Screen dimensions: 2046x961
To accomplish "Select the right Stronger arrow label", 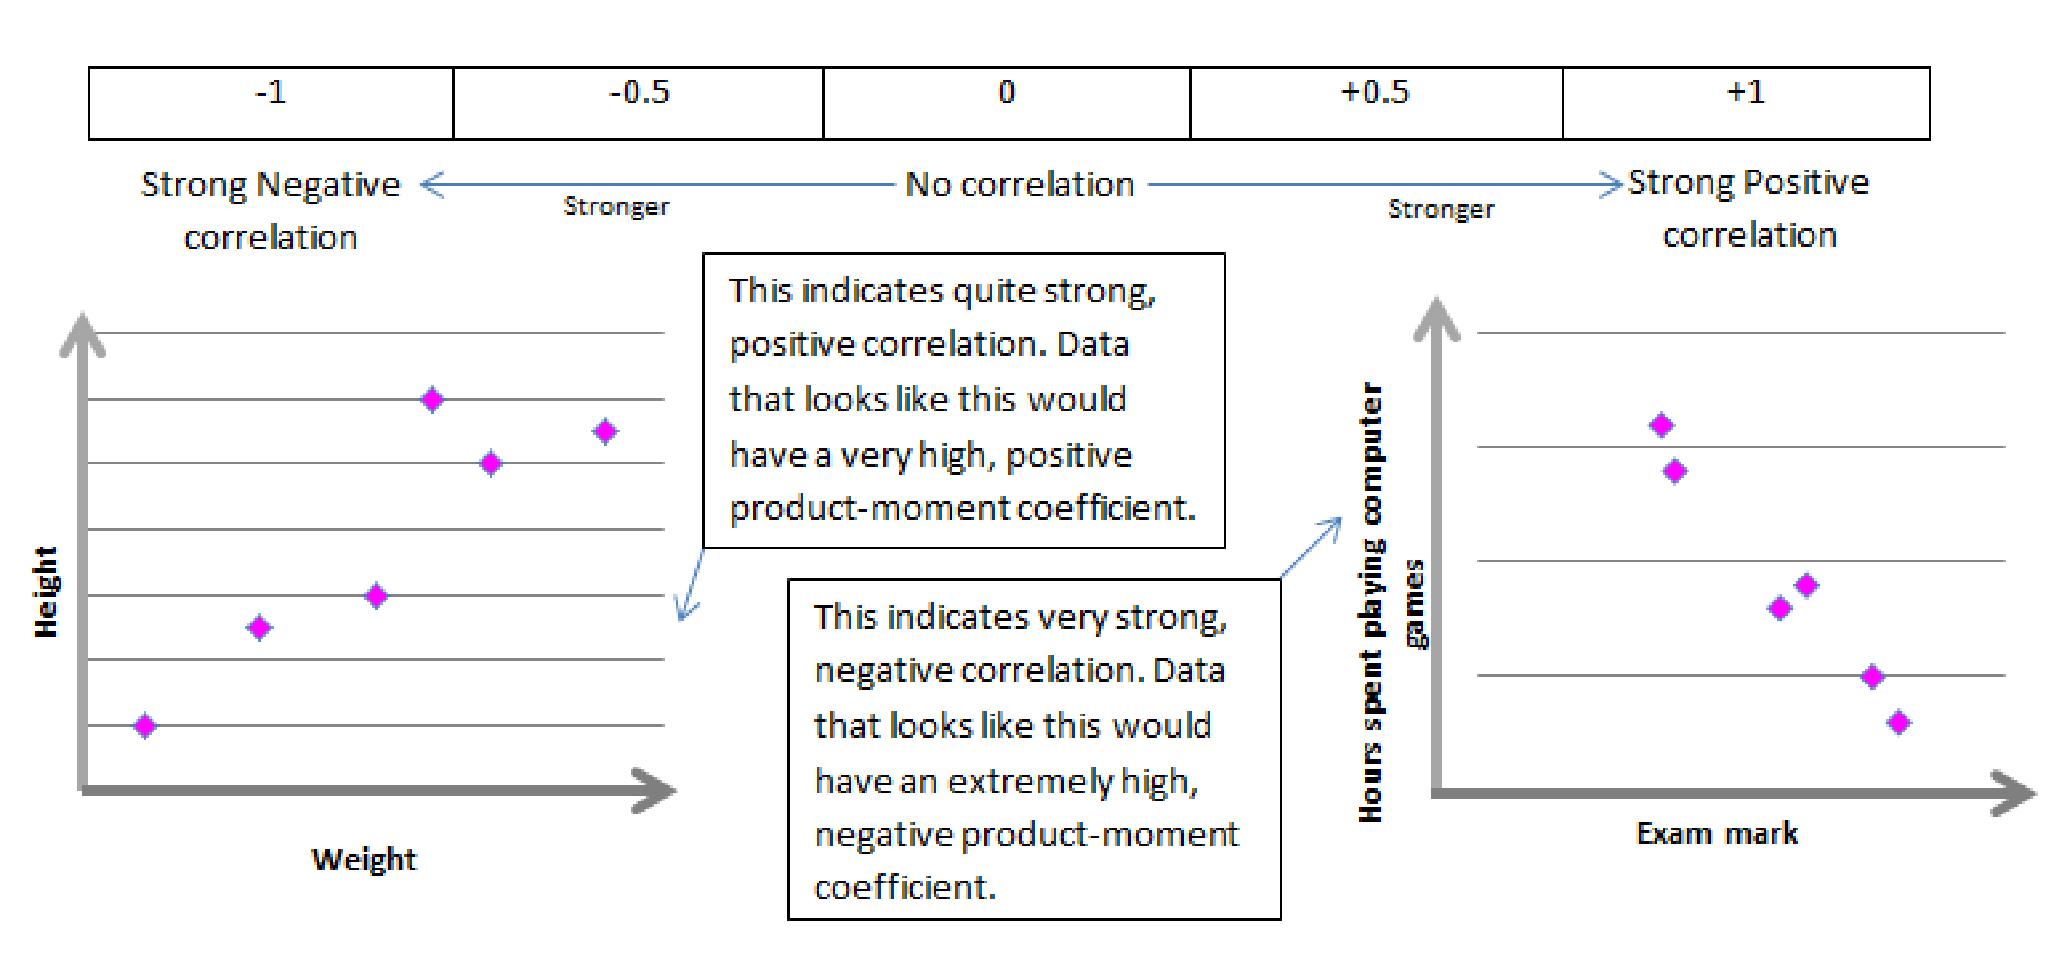I will pyautogui.click(x=1441, y=209).
